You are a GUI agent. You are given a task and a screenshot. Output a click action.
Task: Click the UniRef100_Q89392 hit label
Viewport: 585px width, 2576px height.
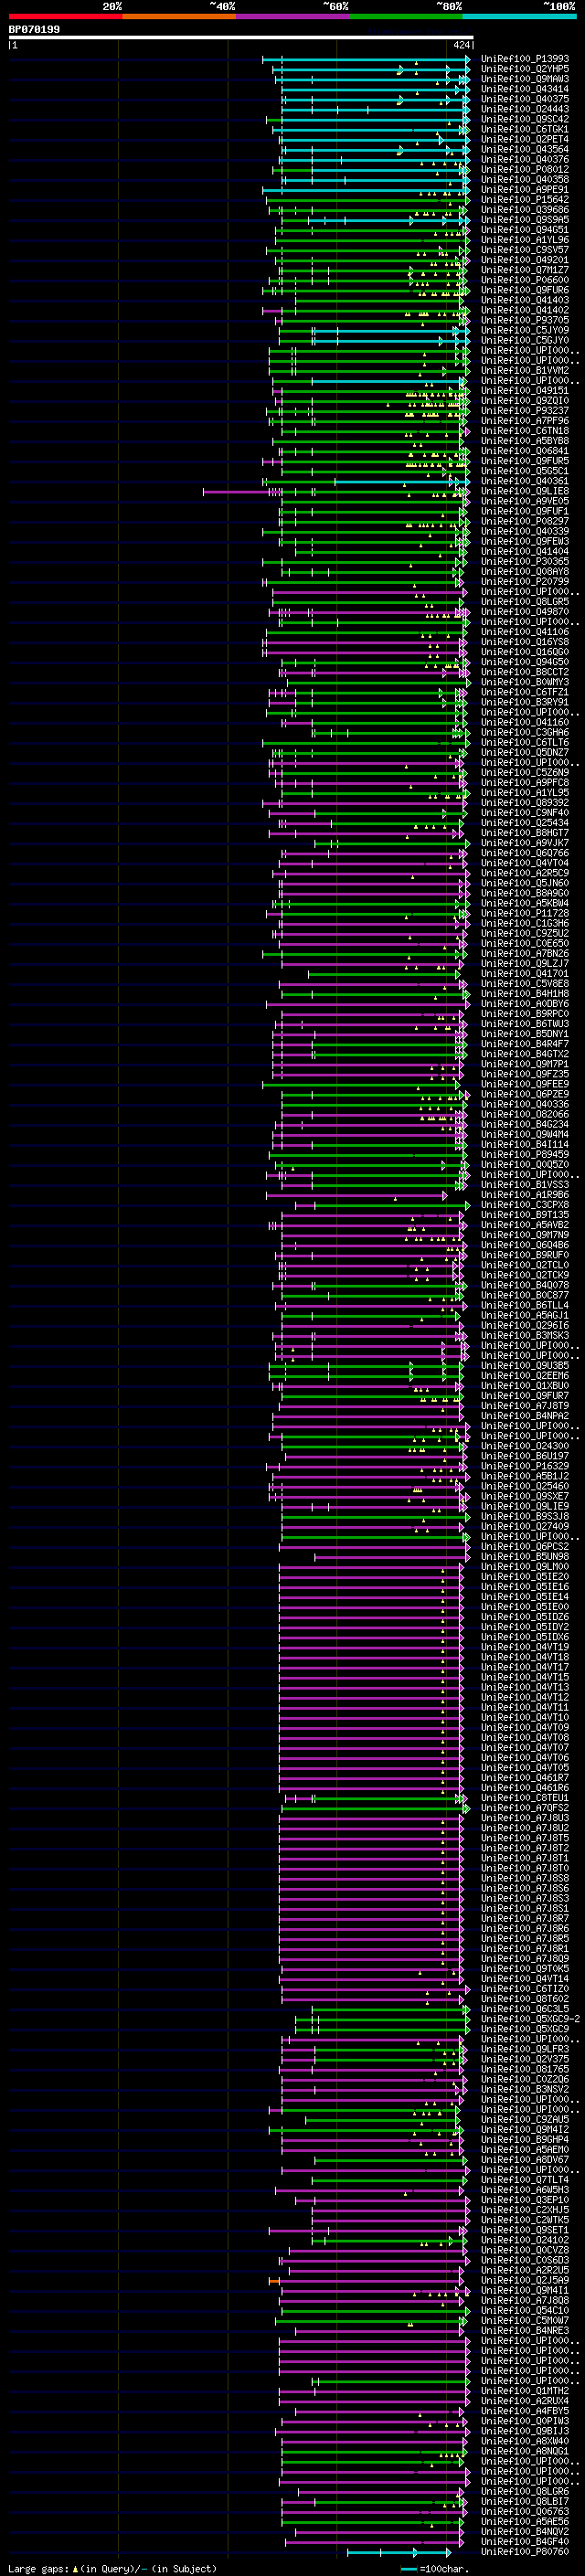[524, 803]
